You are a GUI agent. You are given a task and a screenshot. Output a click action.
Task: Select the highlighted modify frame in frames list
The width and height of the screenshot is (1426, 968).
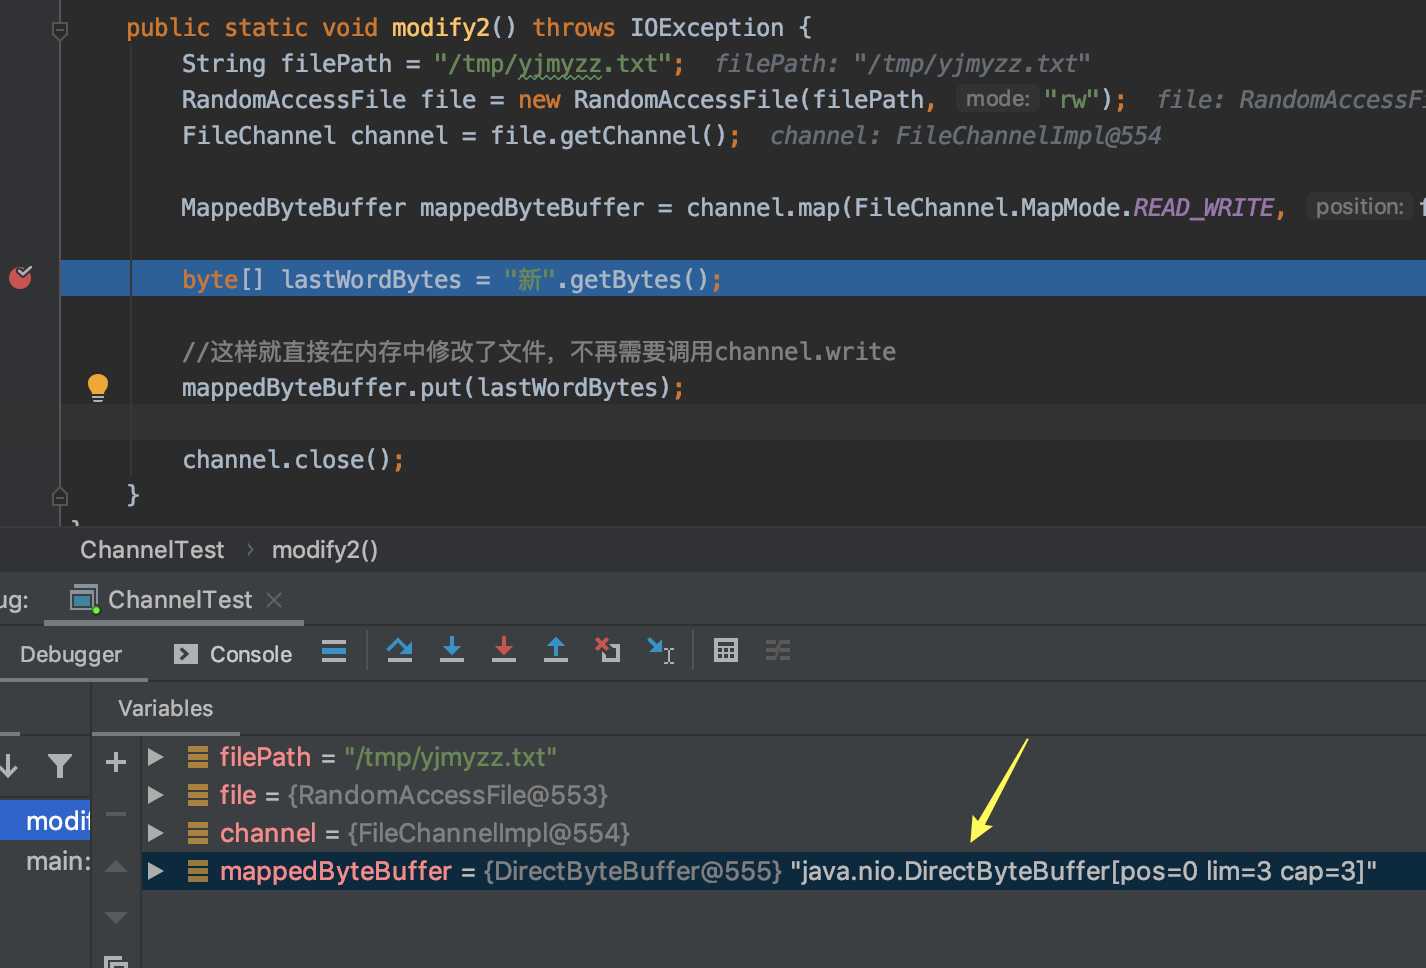[x=45, y=821]
